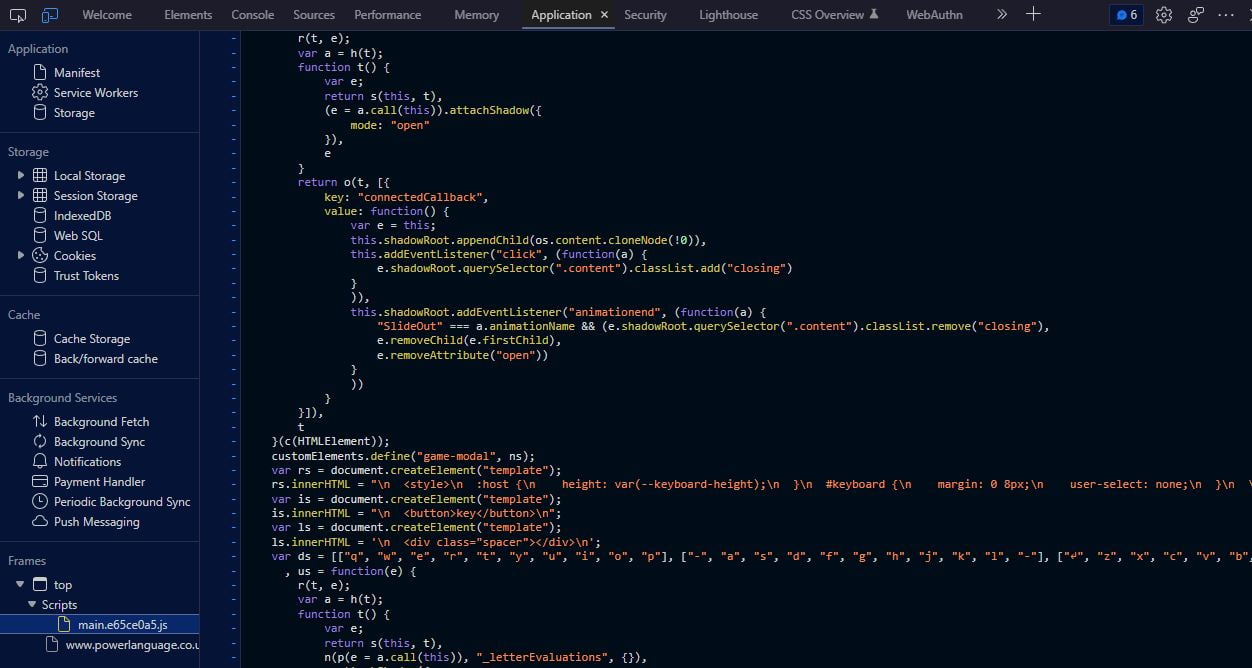The image size is (1252, 668).
Task: Close the Application tab
Action: 604,15
